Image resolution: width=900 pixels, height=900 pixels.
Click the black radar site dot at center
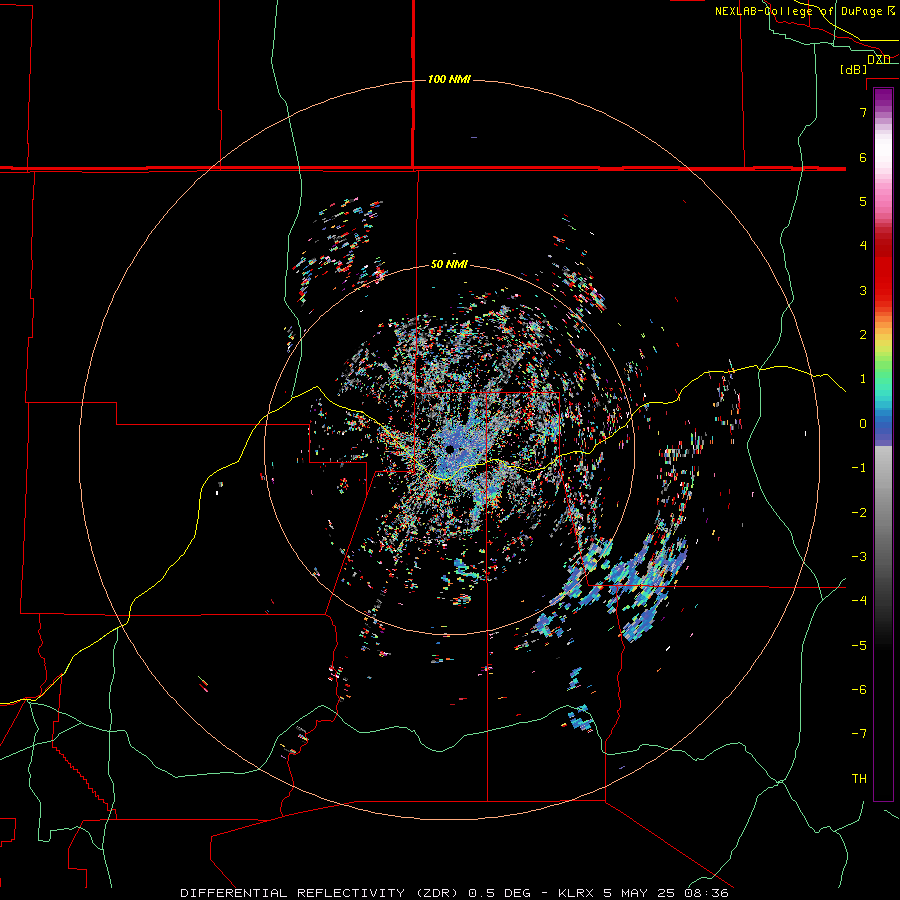(450, 449)
